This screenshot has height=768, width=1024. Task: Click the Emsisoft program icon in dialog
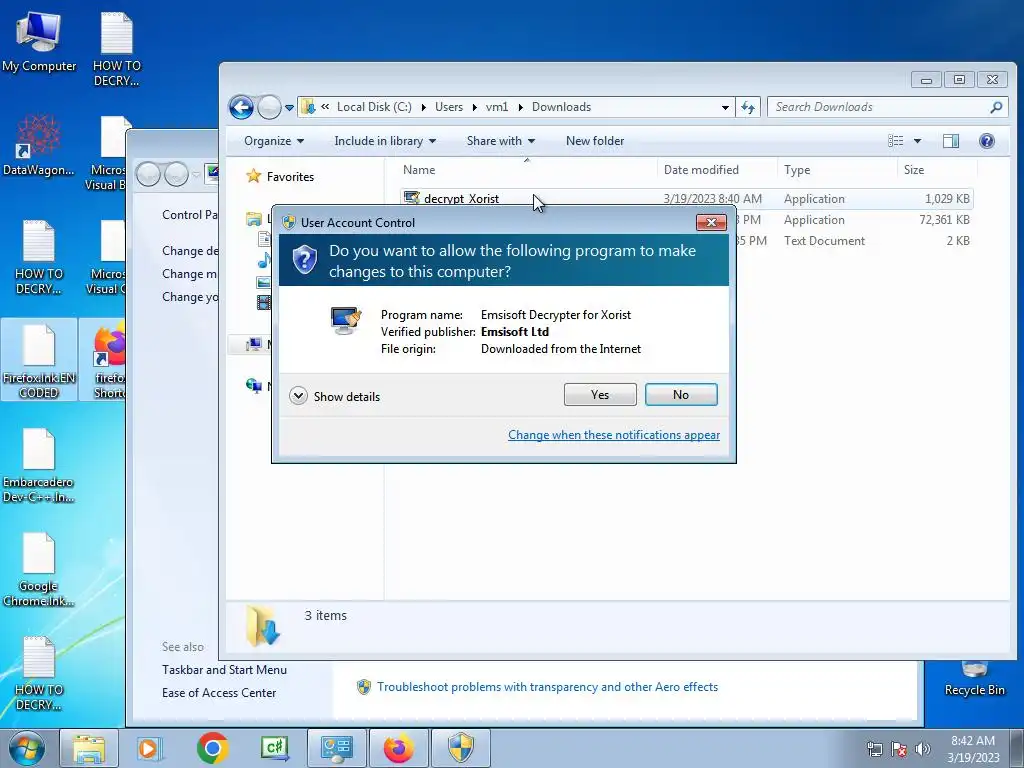pos(345,321)
